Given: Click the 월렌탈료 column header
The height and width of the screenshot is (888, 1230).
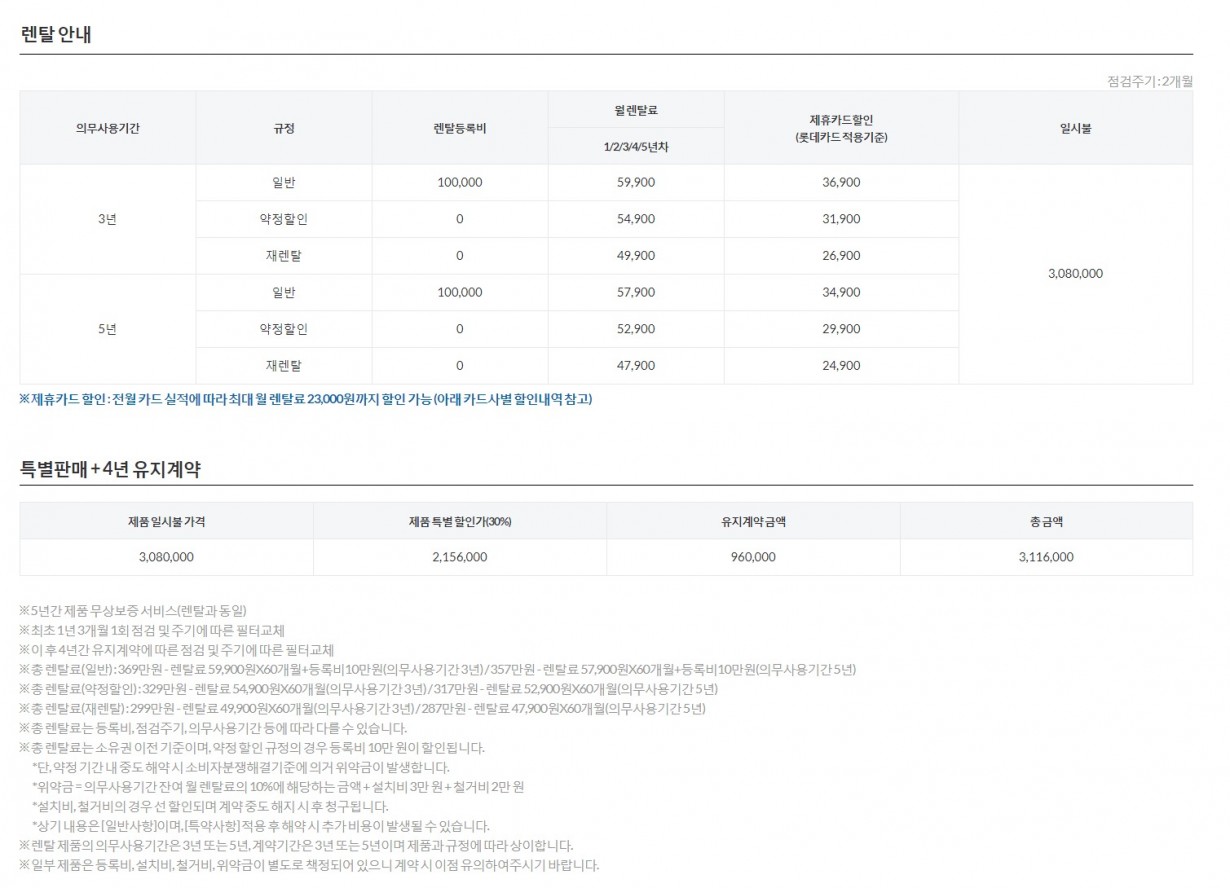Looking at the screenshot, I should 635,109.
